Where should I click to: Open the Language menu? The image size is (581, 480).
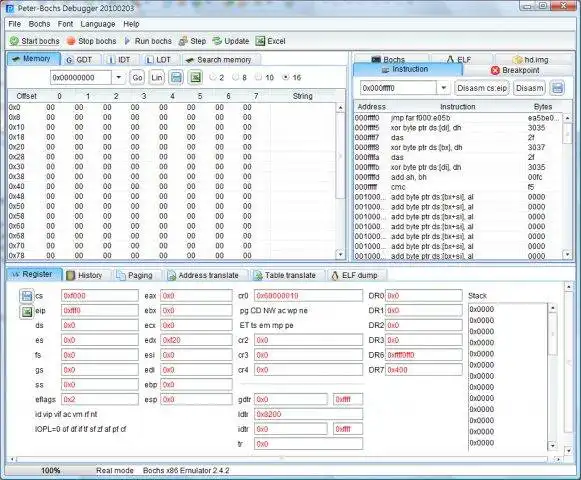(x=98, y=24)
